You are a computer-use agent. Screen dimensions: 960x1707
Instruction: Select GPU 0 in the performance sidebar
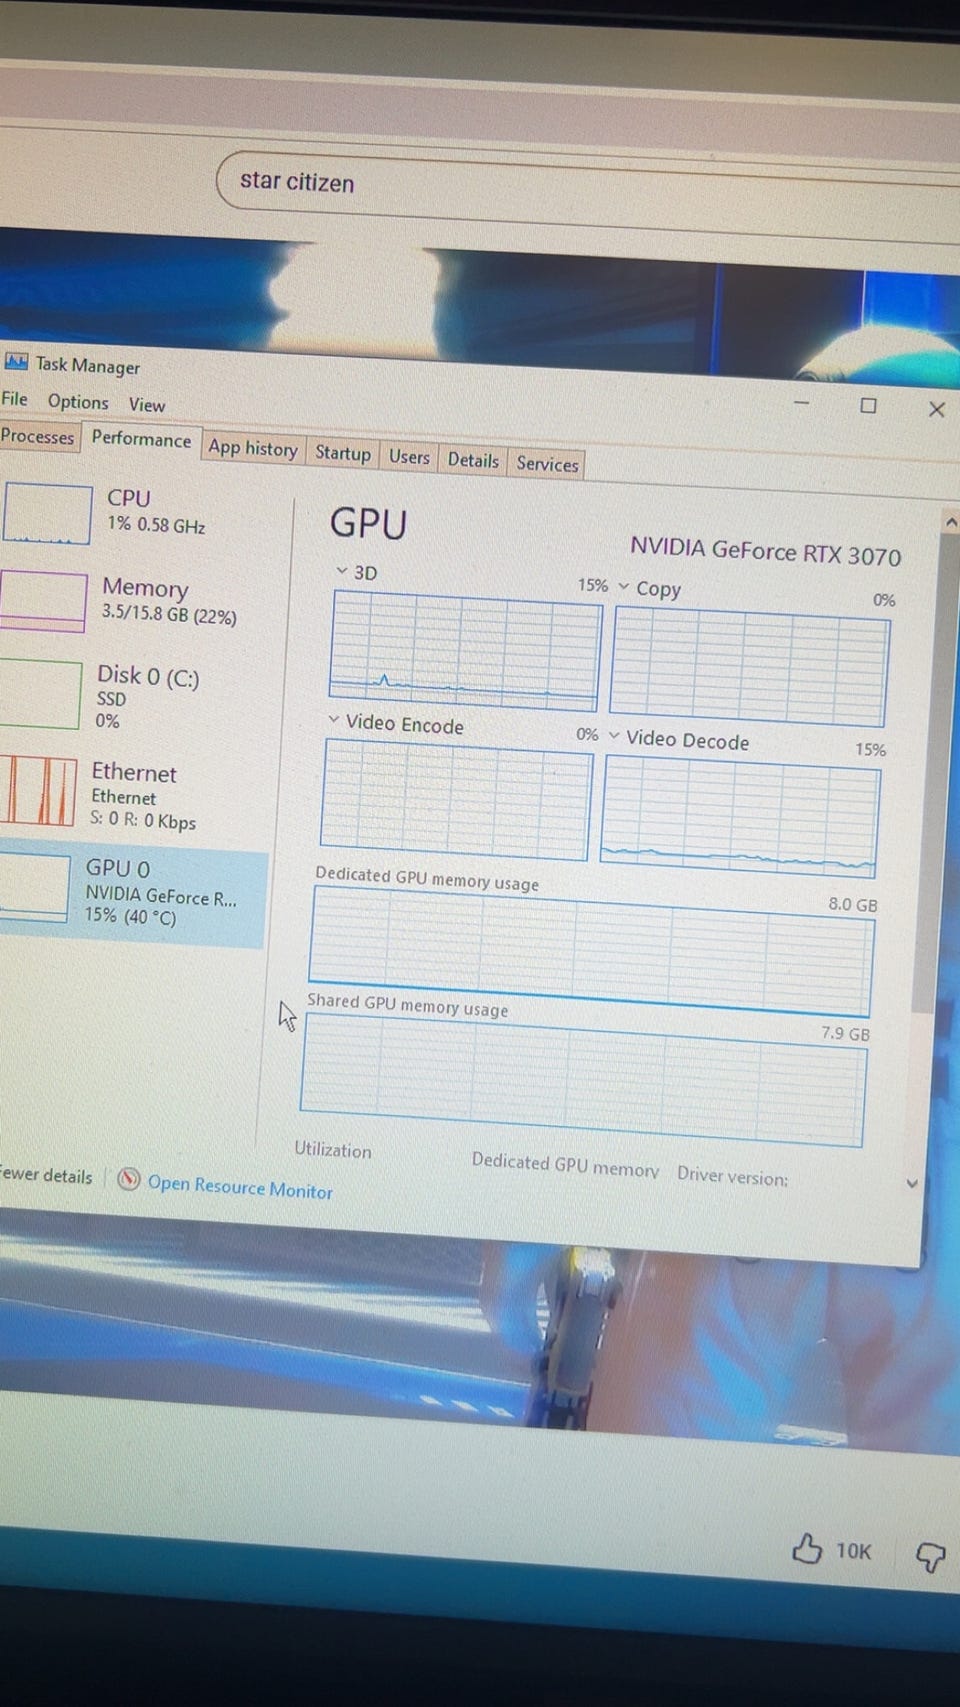click(x=134, y=892)
